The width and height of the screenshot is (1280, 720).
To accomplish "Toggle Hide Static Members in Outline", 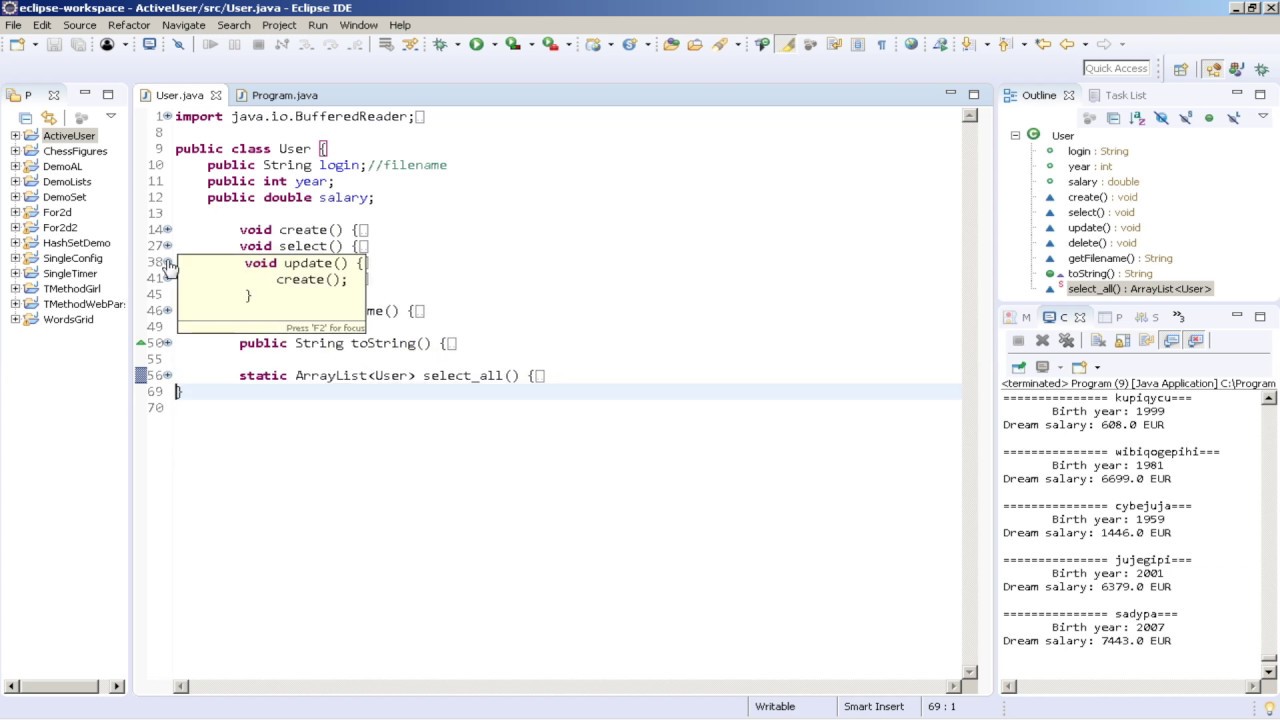I will [x=1185, y=118].
